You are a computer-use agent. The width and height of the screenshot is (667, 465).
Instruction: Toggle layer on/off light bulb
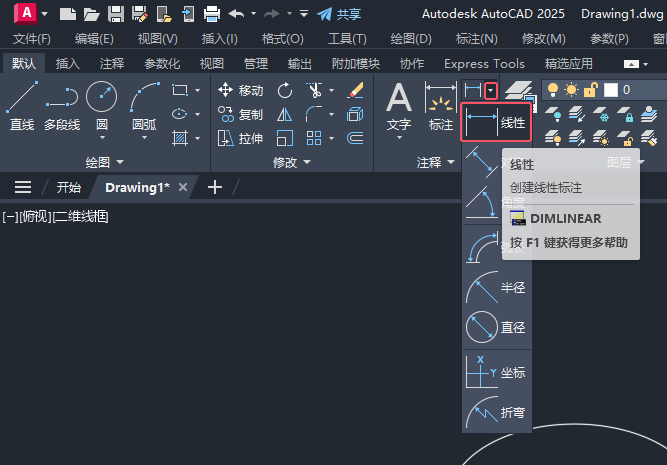click(552, 90)
